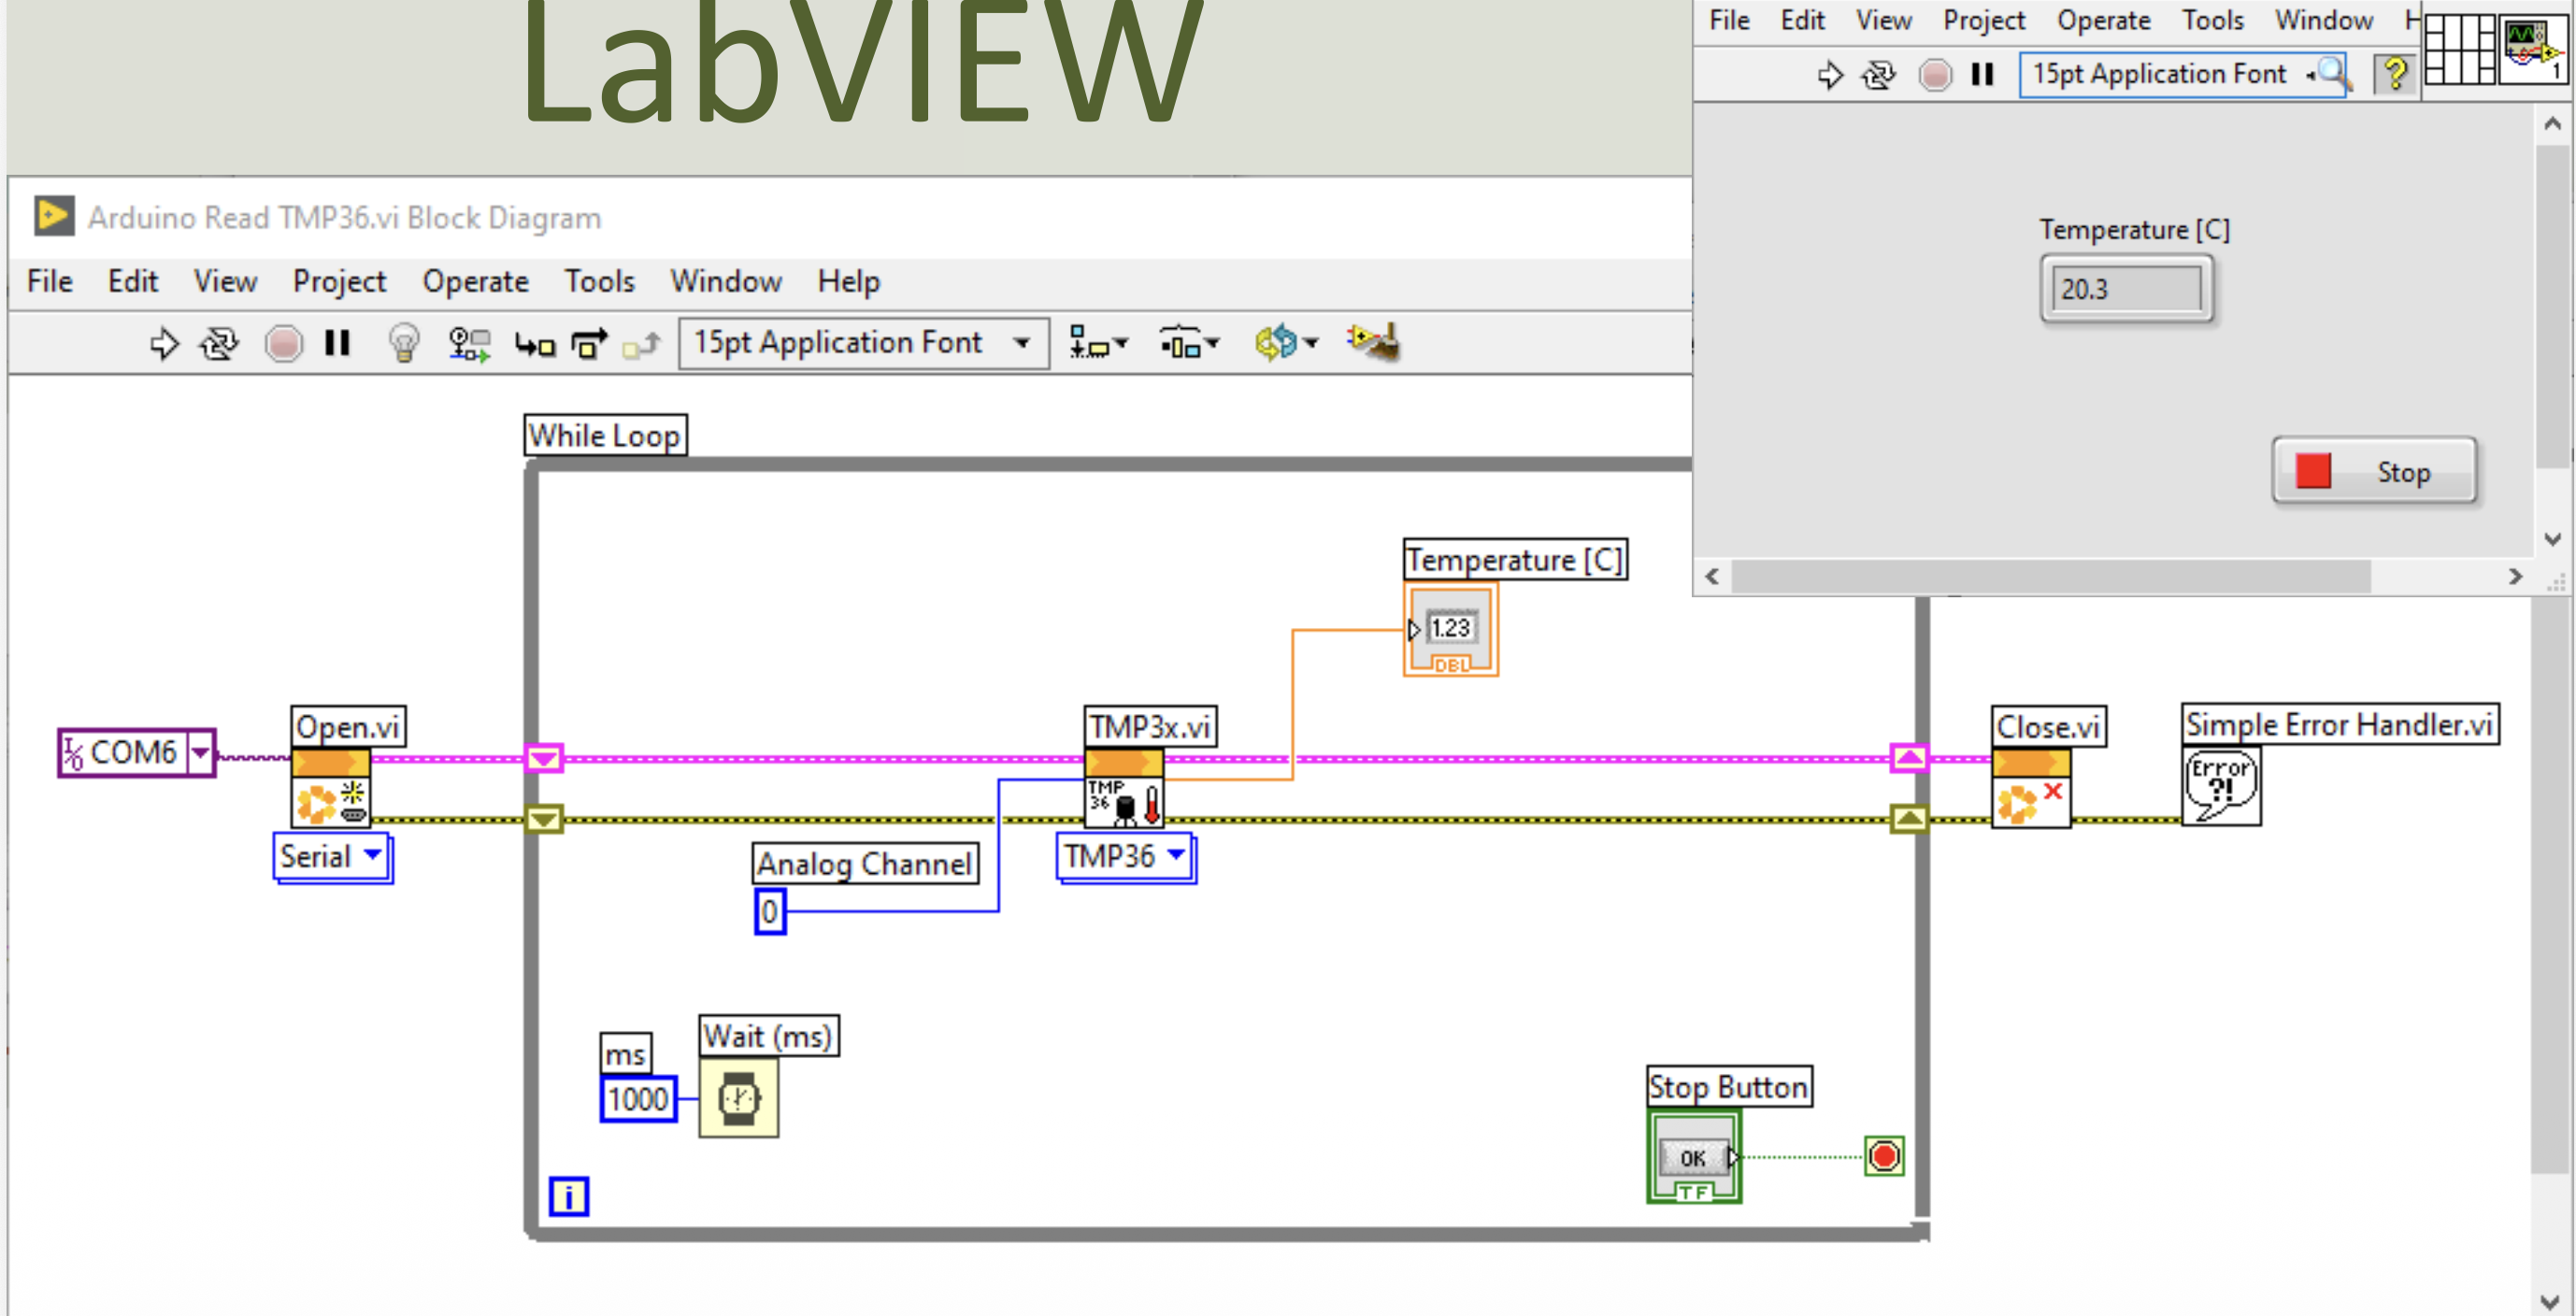2576x1316 pixels.
Task: Select the Close.vi node icon
Action: [x=2031, y=789]
